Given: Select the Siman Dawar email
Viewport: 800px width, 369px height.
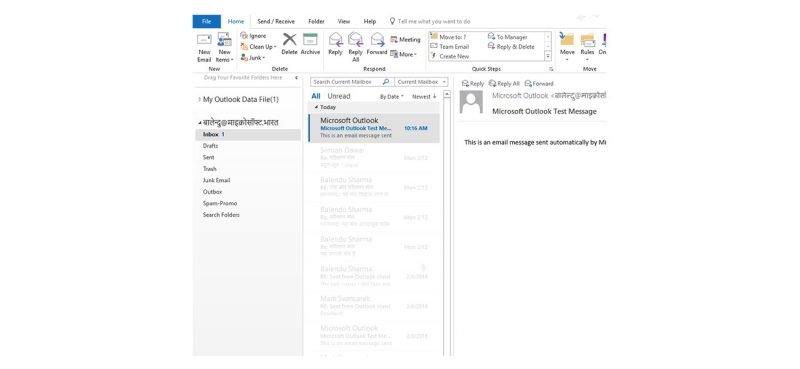Looking at the screenshot, I should point(374,158).
